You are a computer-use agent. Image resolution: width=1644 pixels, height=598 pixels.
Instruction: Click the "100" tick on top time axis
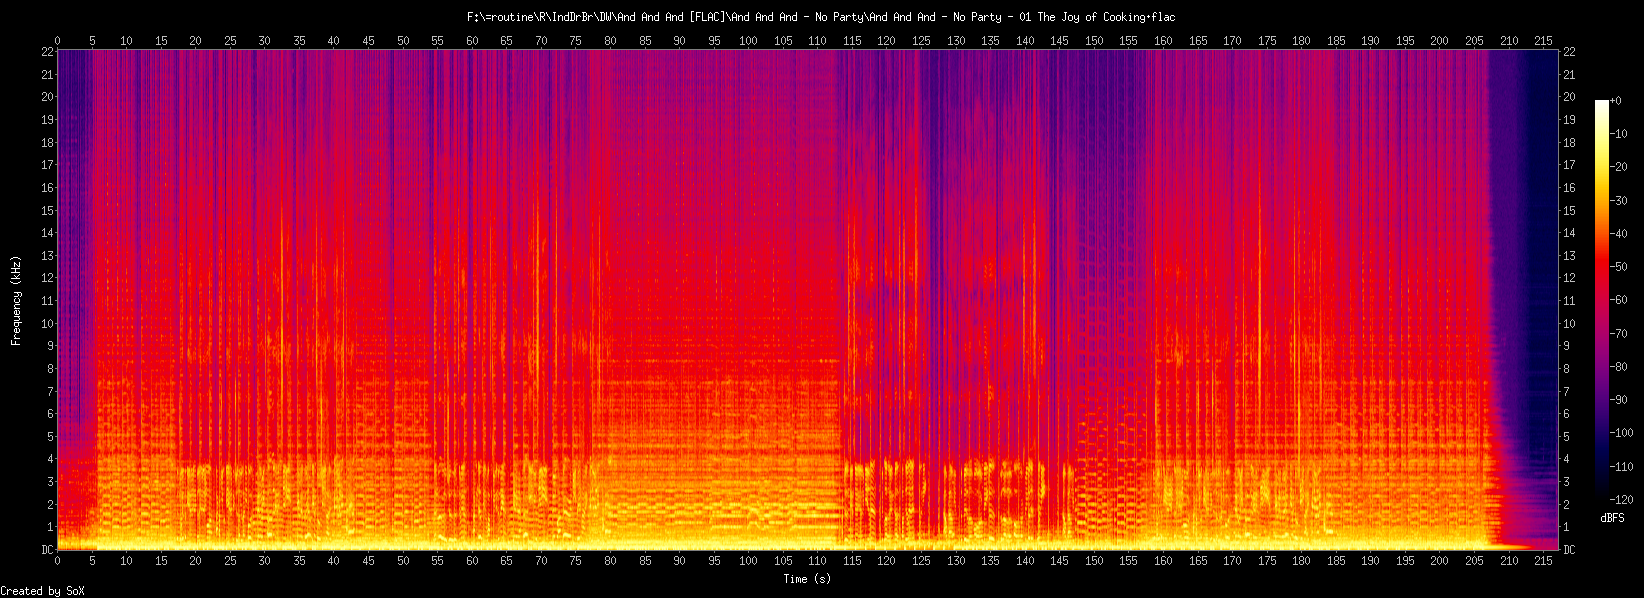coord(748,41)
